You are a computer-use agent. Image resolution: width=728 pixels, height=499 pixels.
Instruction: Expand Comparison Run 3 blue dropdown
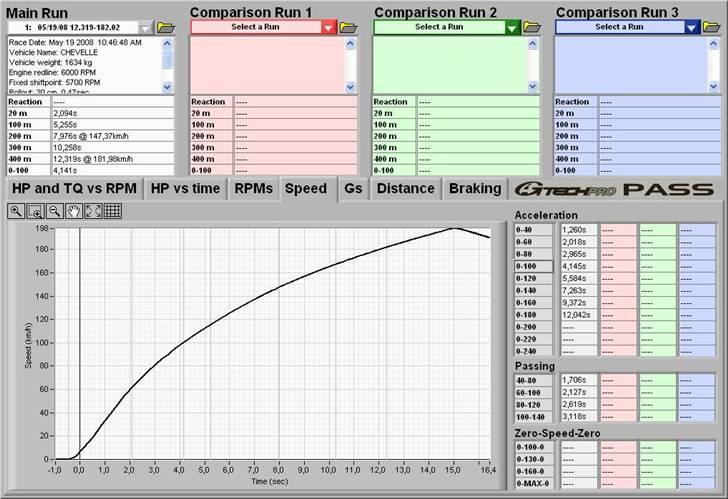coord(691,28)
